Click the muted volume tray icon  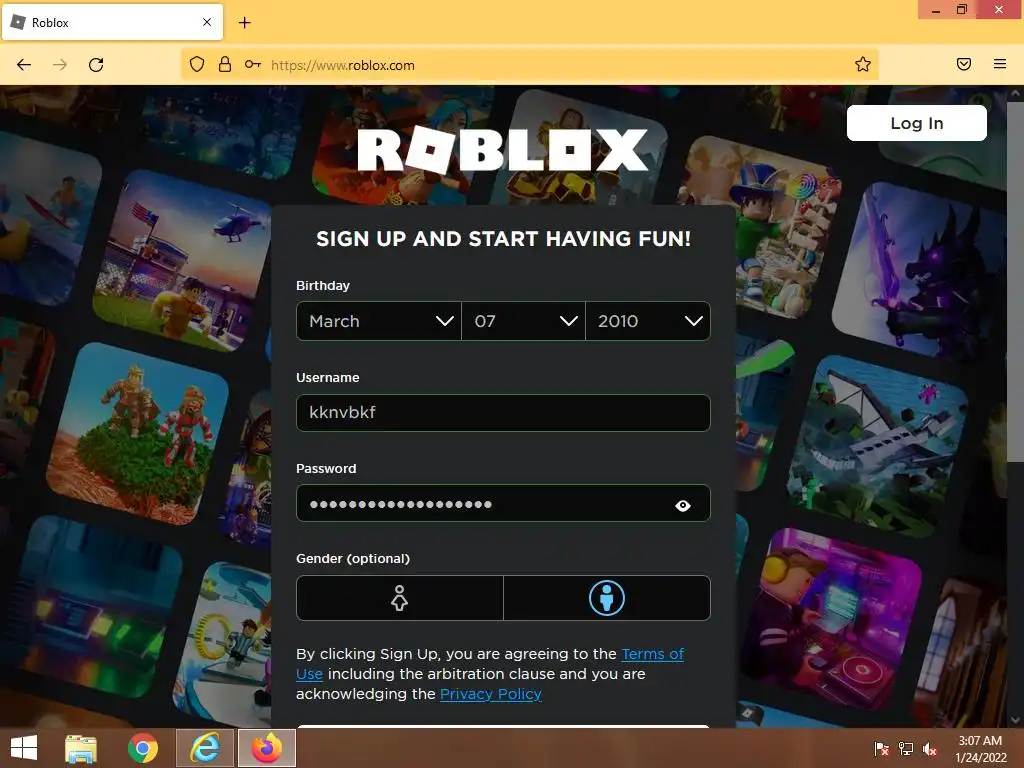pyautogui.click(x=930, y=748)
